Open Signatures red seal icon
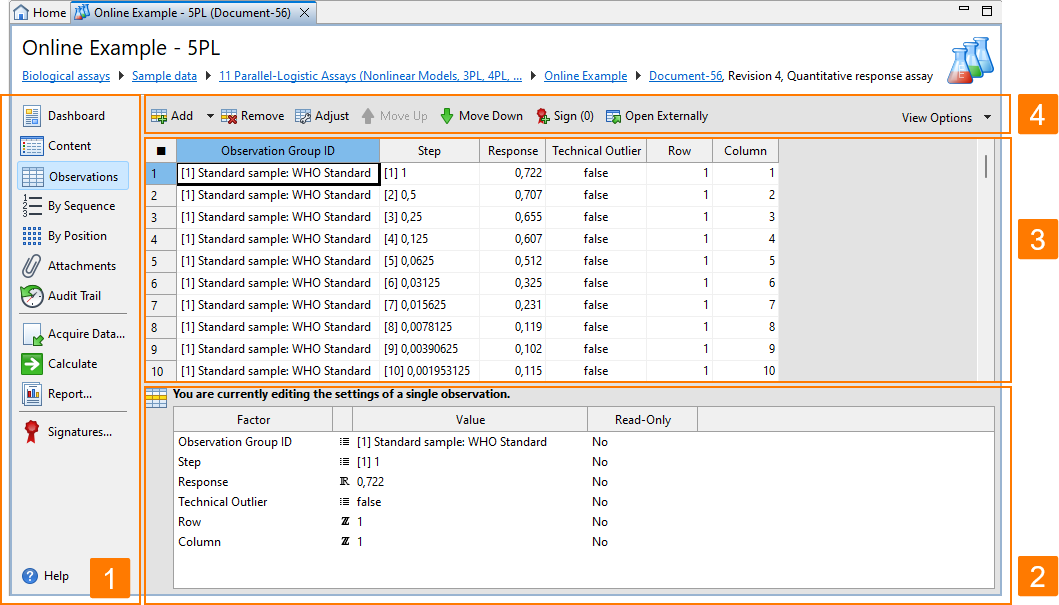Screen dimensions: 1059x605 (x=31, y=431)
